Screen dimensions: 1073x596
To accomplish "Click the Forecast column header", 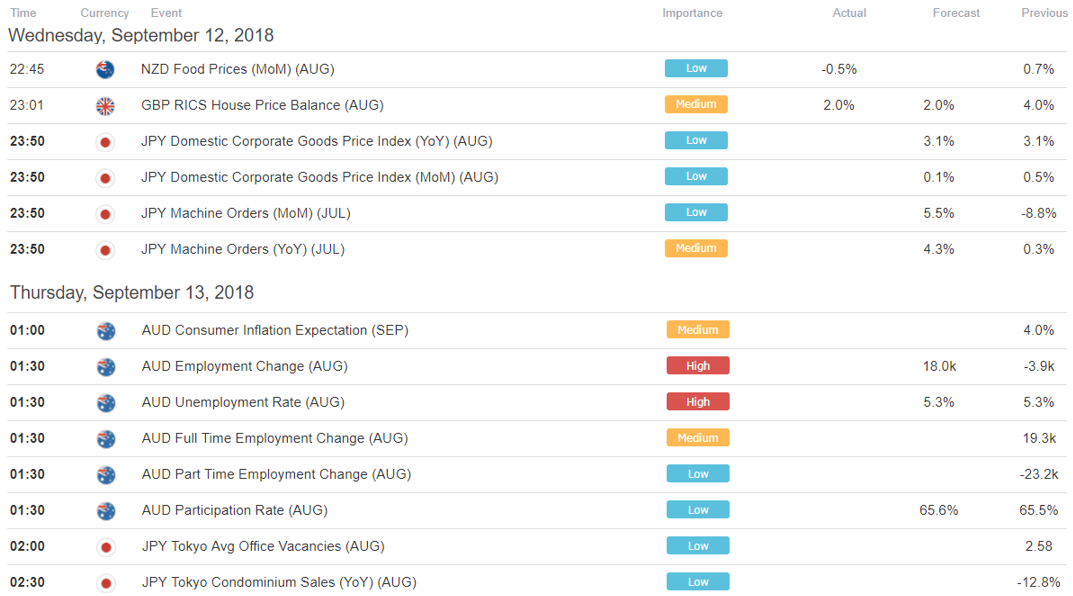I will pyautogui.click(x=956, y=13).
